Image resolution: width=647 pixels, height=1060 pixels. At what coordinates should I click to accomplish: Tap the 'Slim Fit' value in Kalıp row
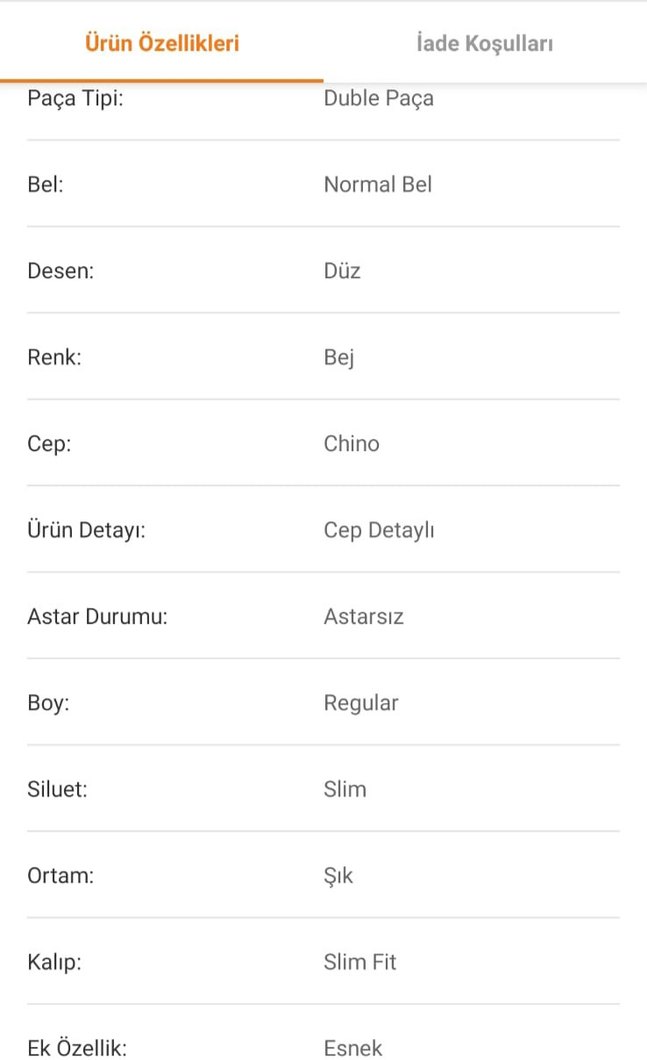pyautogui.click(x=359, y=962)
